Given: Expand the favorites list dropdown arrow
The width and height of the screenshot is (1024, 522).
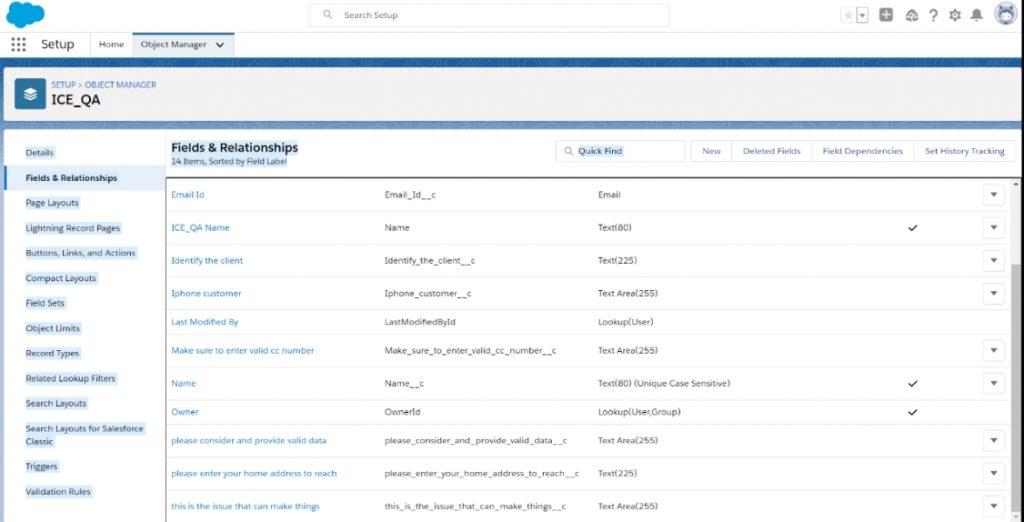Looking at the screenshot, I should pyautogui.click(x=862, y=15).
